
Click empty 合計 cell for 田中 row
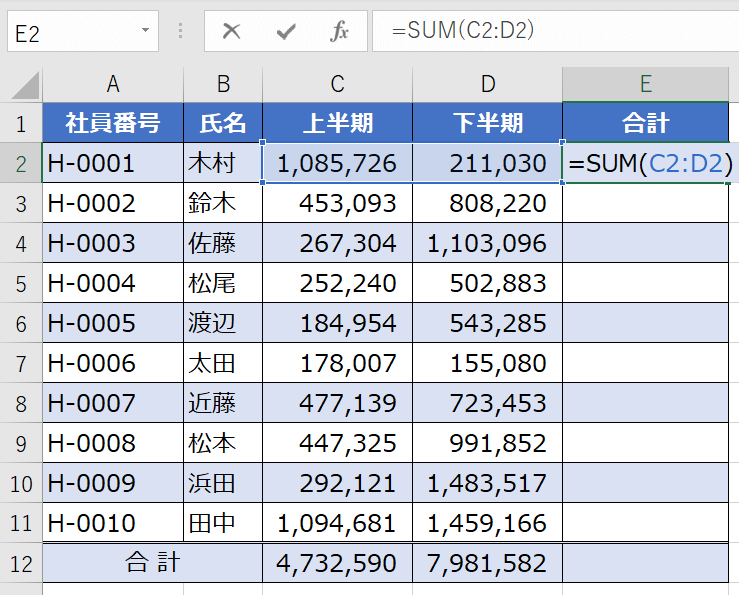click(x=646, y=522)
